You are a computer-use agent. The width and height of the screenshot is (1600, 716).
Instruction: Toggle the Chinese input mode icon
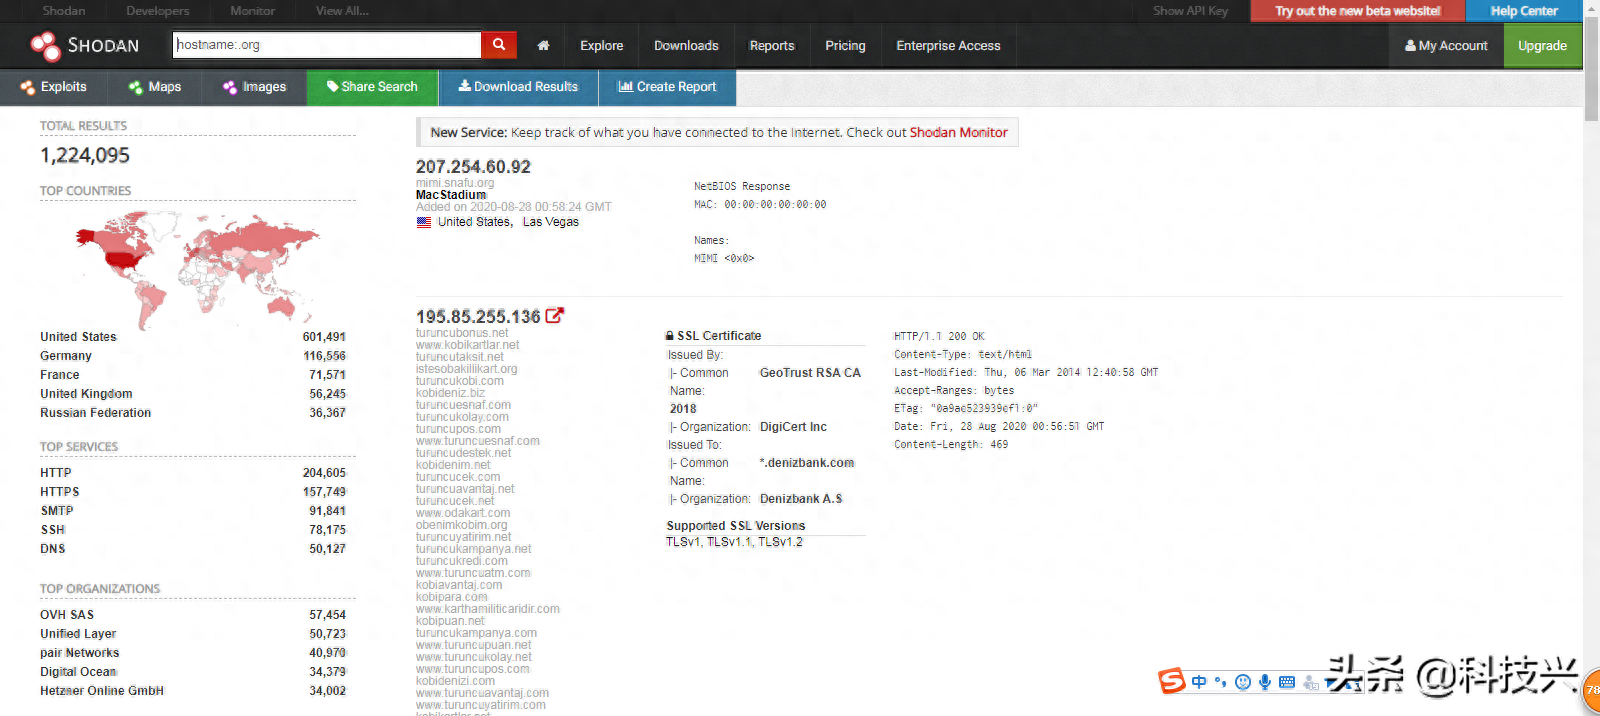point(1199,682)
